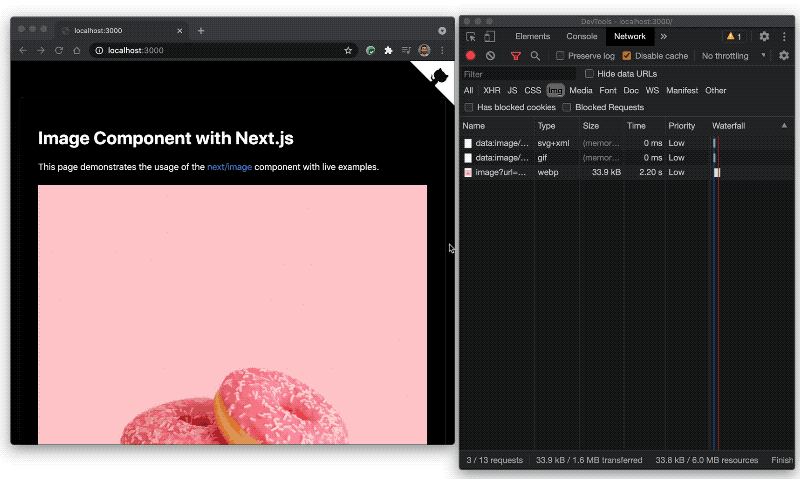Filter requests by XHR
The width and height of the screenshot is (800, 479).
pos(491,90)
